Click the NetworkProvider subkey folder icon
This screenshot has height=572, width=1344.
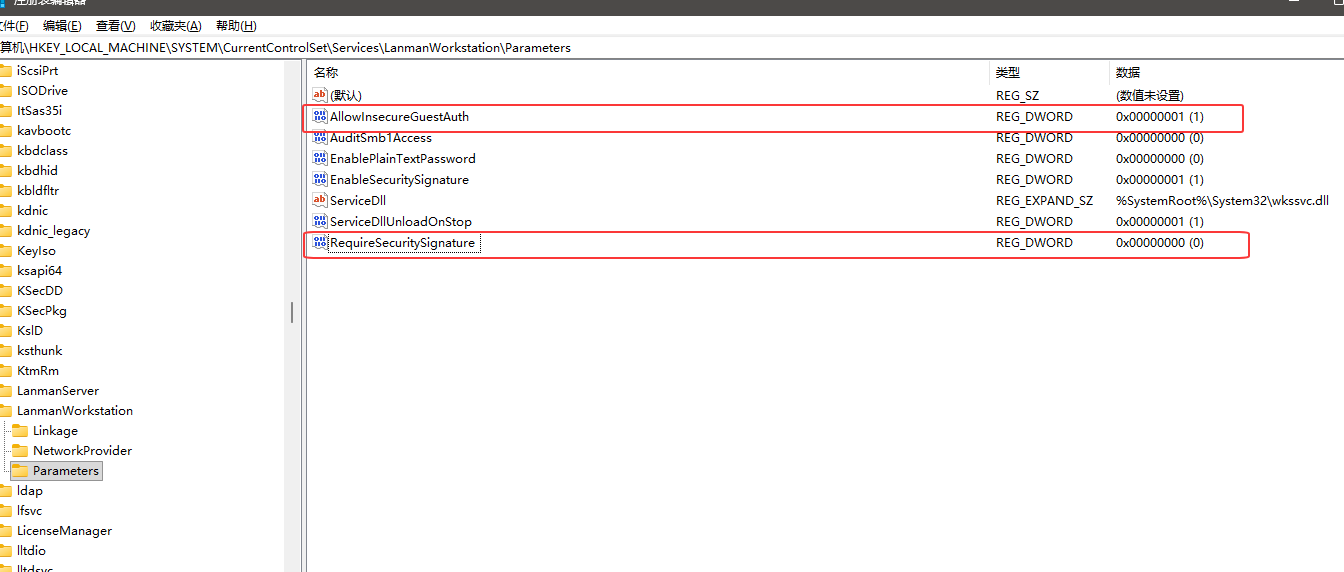[20, 450]
